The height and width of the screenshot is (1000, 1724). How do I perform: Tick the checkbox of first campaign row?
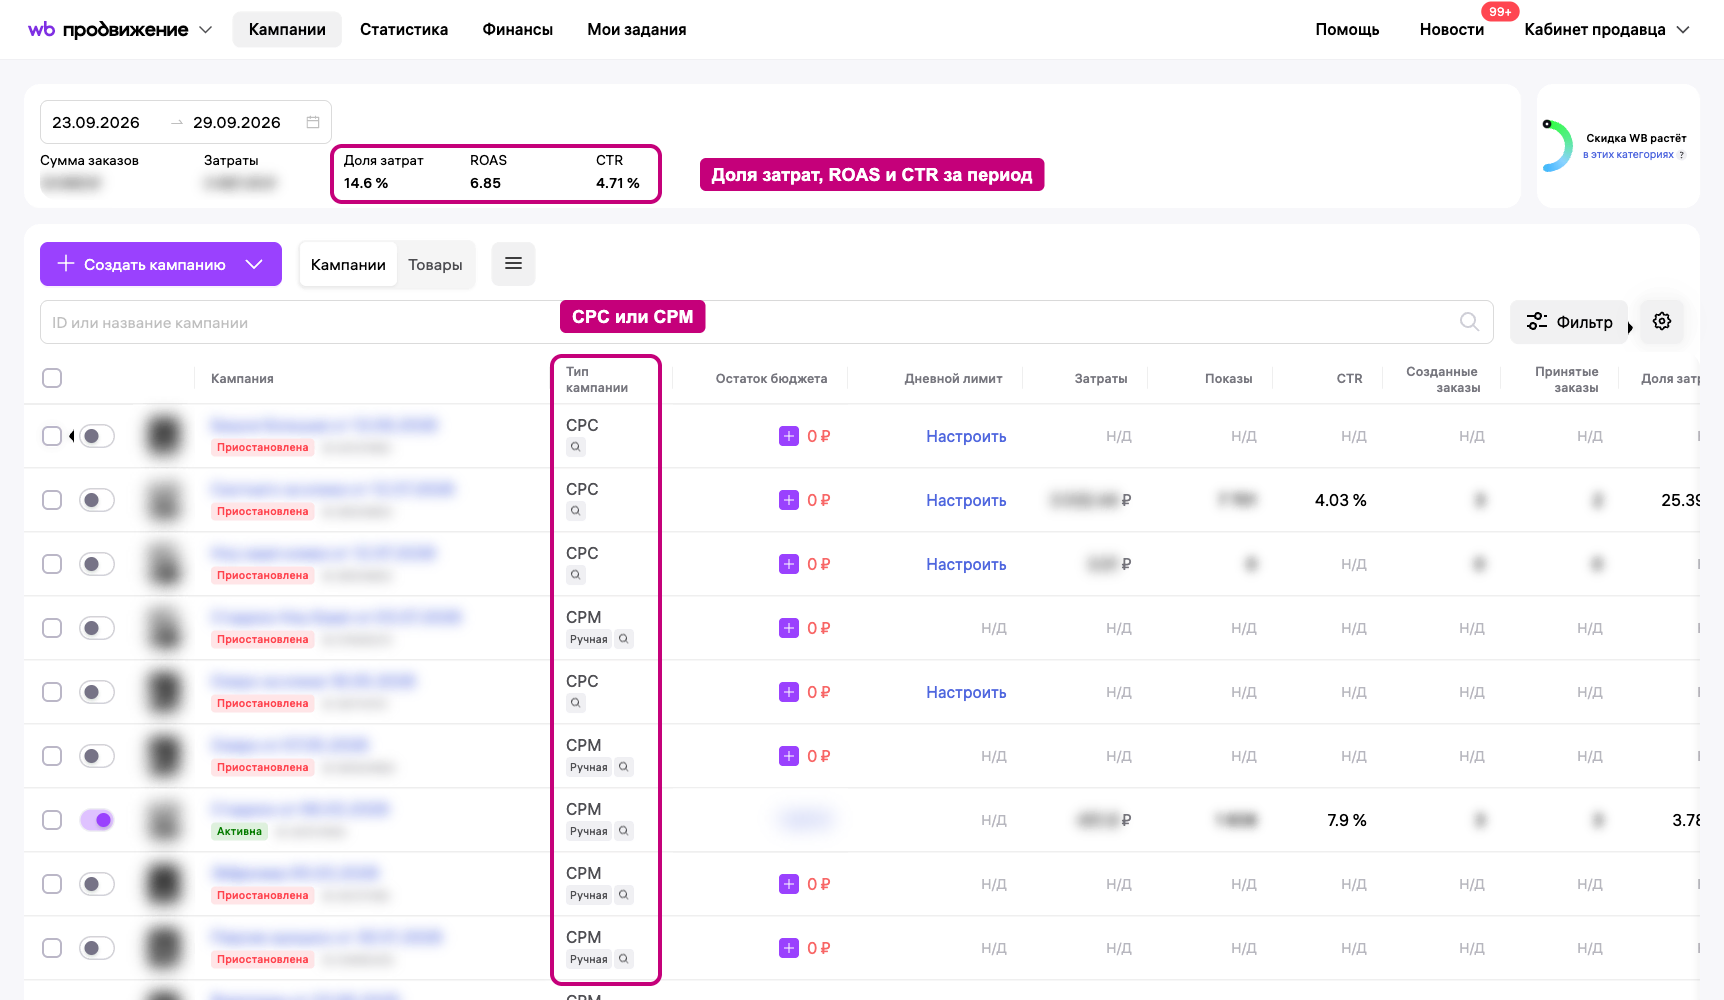(x=52, y=436)
